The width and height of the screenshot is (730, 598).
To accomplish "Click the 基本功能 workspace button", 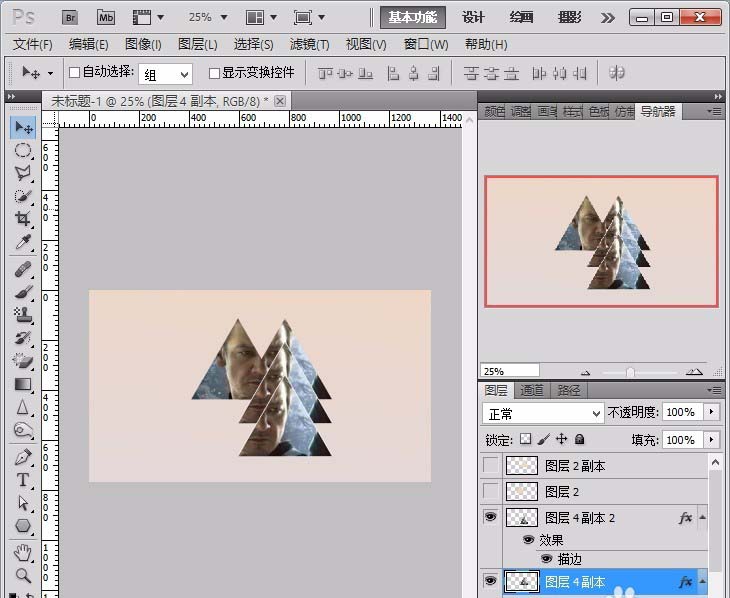I will (x=412, y=18).
